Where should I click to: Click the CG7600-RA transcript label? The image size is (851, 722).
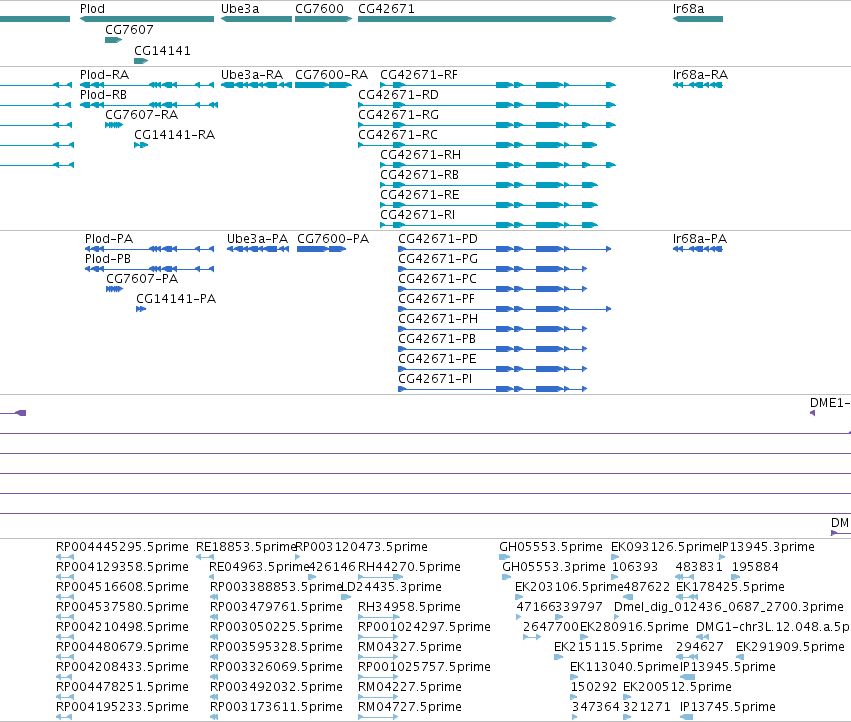point(331,75)
